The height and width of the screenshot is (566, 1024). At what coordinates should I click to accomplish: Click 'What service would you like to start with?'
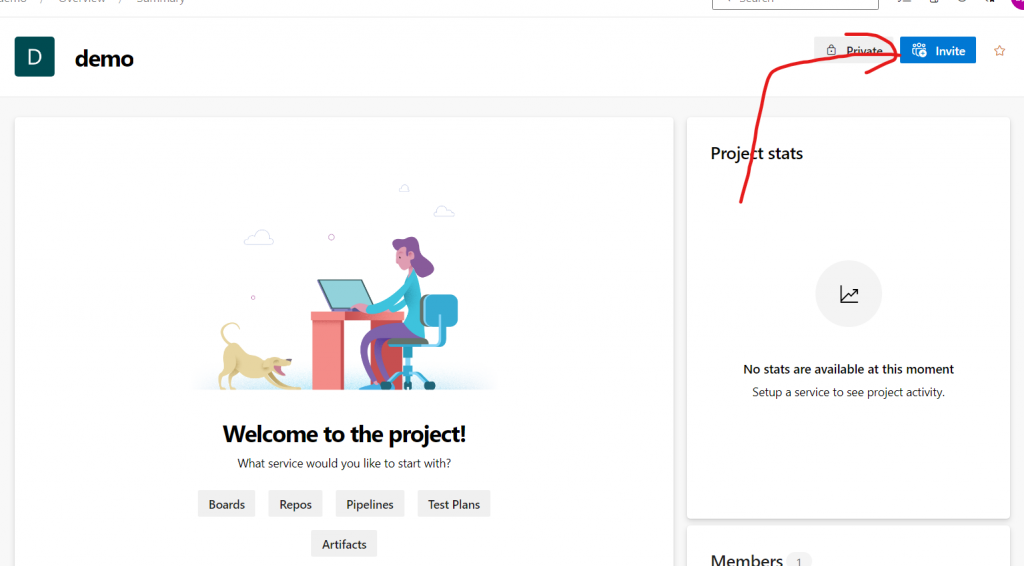point(344,463)
